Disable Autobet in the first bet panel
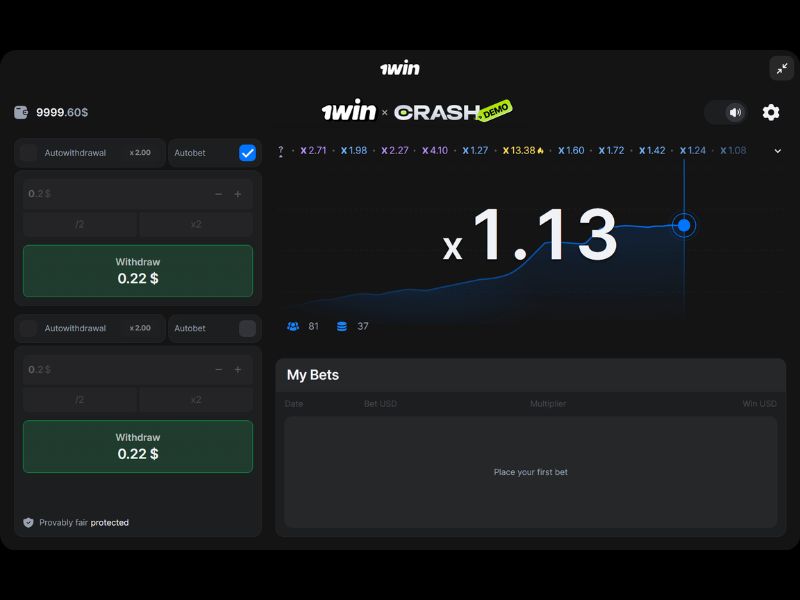This screenshot has width=800, height=600. coord(247,153)
